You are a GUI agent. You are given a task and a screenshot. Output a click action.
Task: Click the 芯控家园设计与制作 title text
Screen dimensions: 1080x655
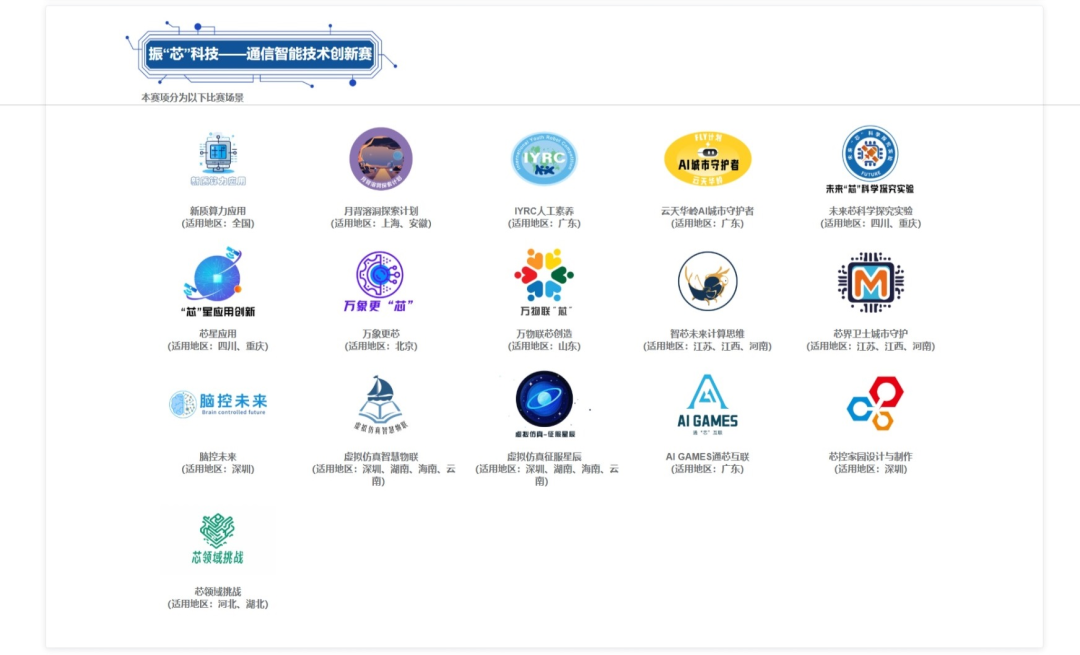point(871,457)
